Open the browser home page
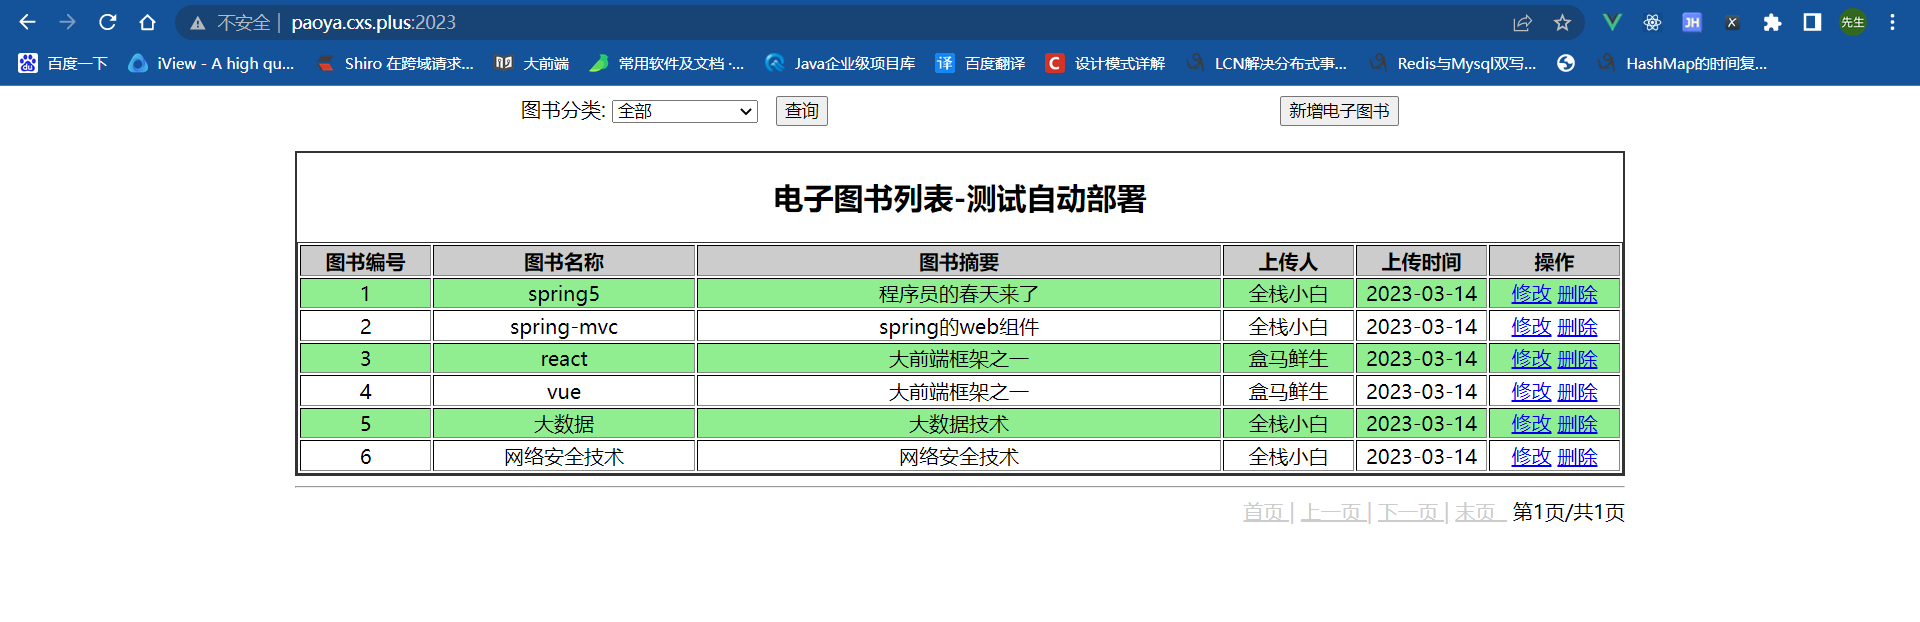The width and height of the screenshot is (1920, 622). (147, 22)
